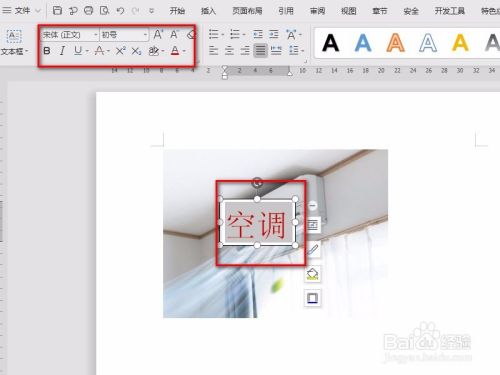Click the clear formatting eraser icon
The image size is (500, 375).
pos(191,34)
